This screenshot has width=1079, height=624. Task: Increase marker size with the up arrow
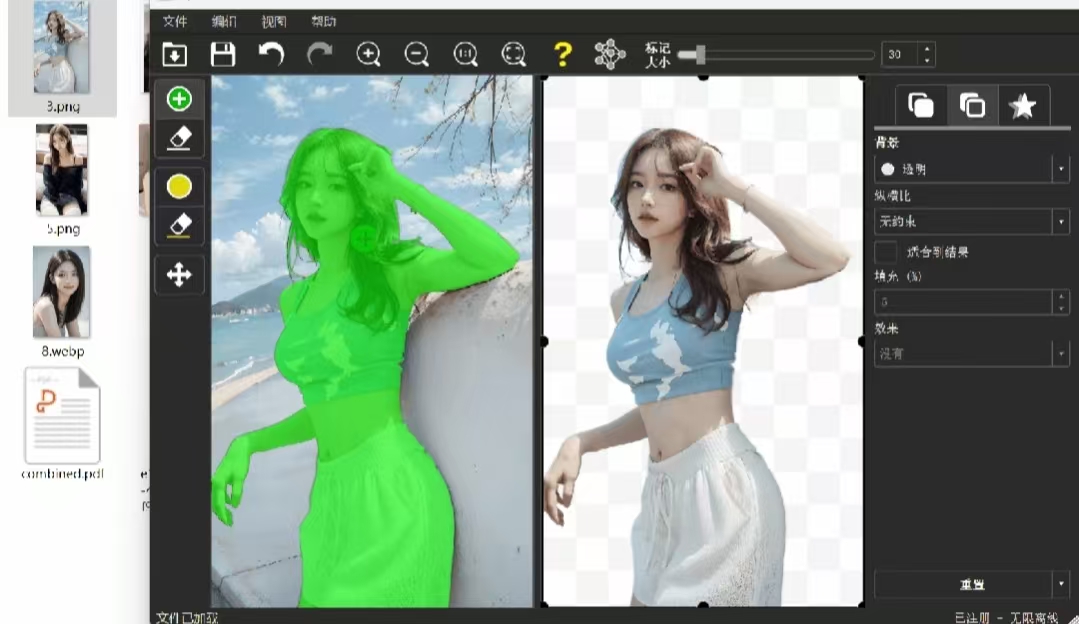[927, 49]
